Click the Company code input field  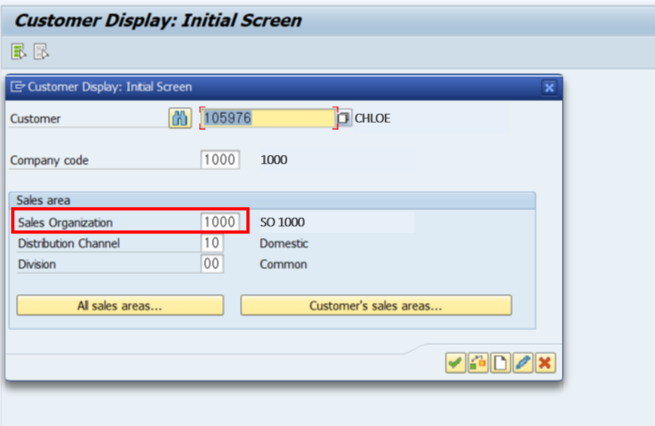tap(220, 160)
